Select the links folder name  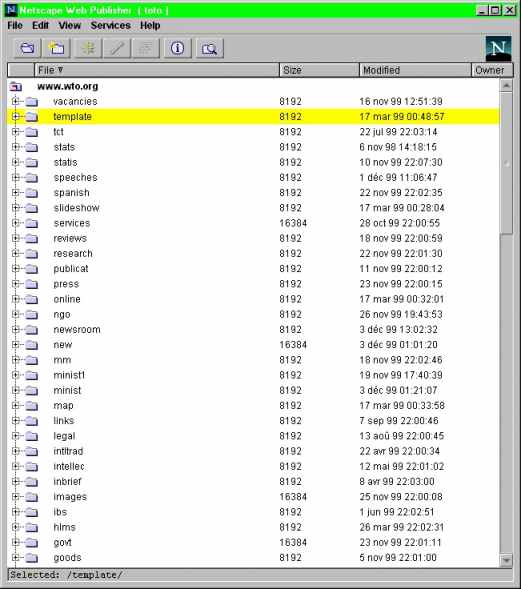(63, 421)
